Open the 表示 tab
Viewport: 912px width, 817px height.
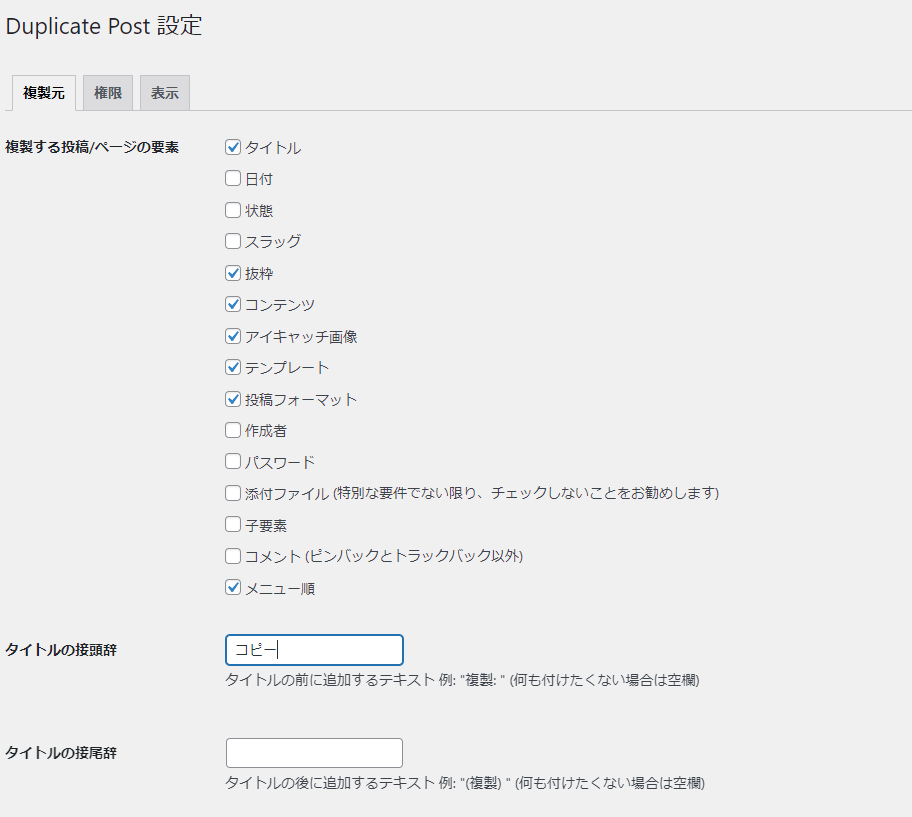point(165,93)
